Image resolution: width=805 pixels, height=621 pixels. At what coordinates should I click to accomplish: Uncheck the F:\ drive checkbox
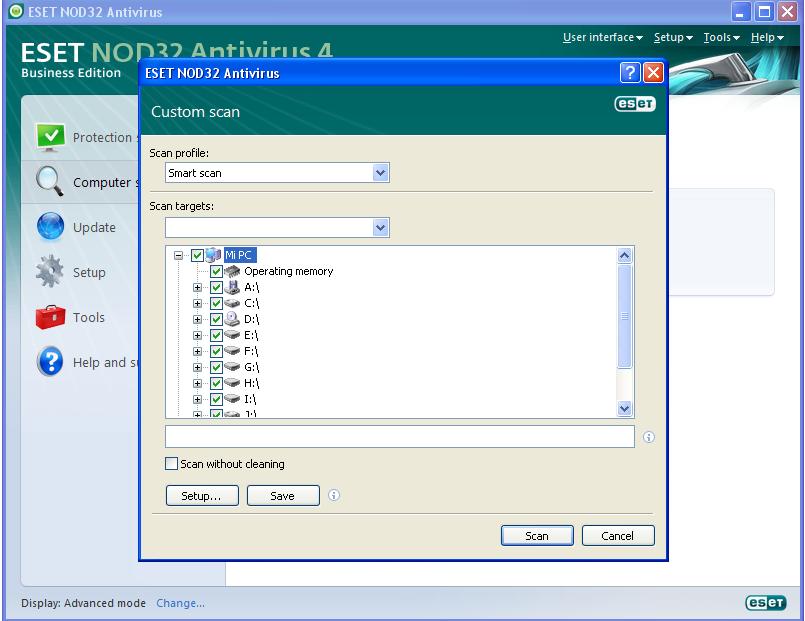click(x=216, y=351)
